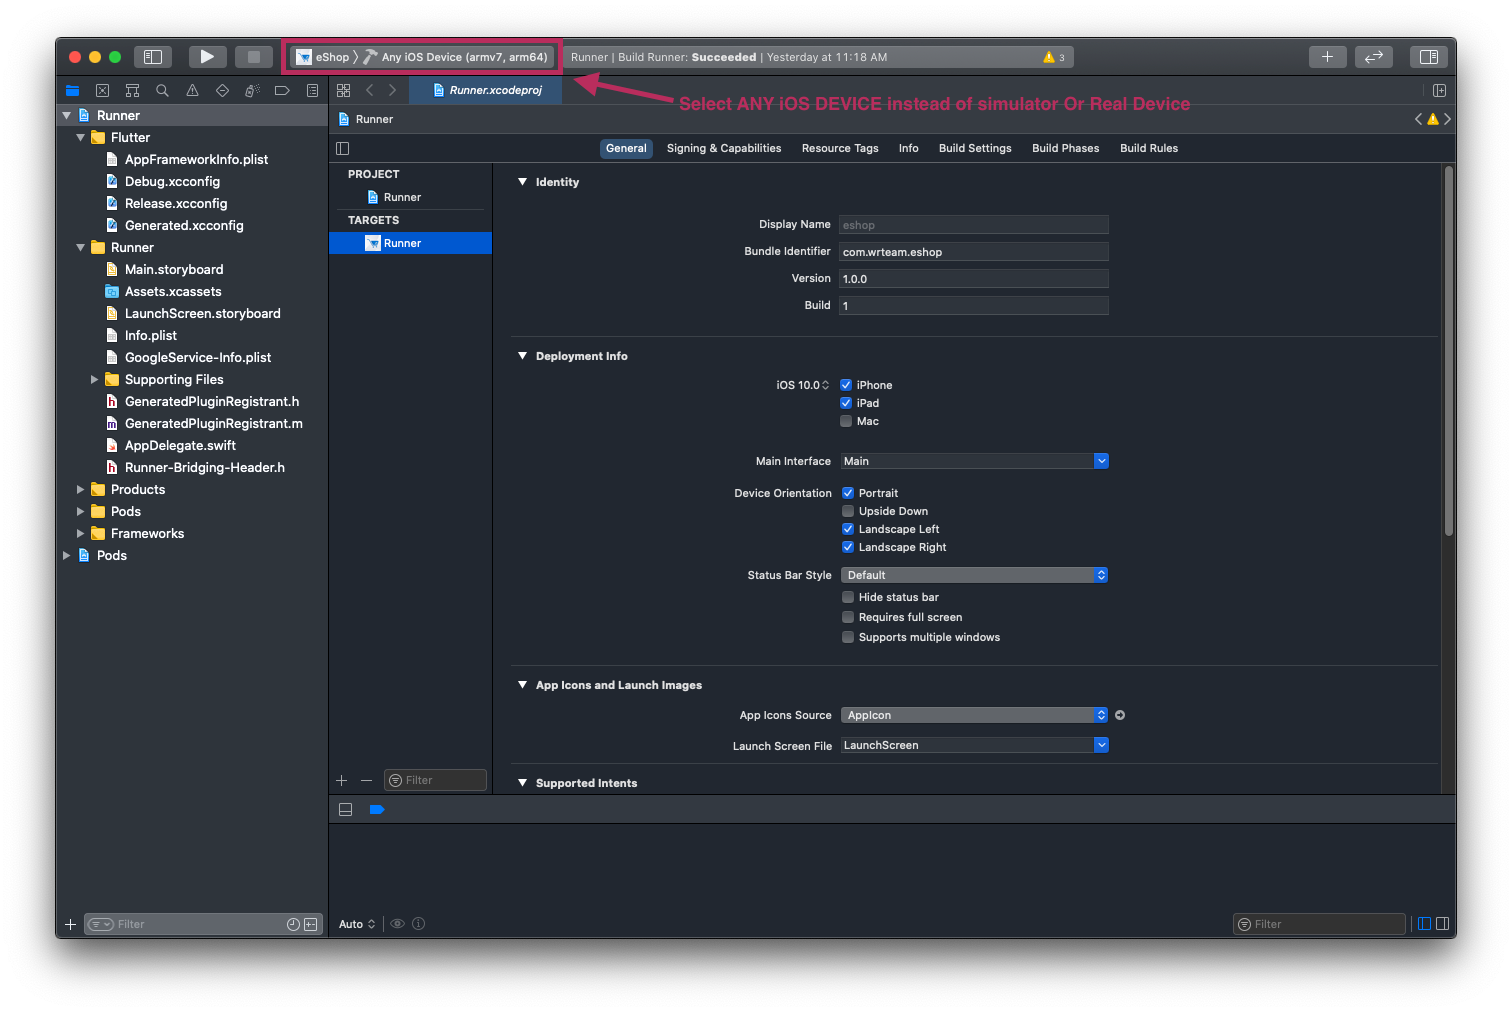Click the Bundle Identifier text field
1512x1012 pixels.
click(x=974, y=252)
